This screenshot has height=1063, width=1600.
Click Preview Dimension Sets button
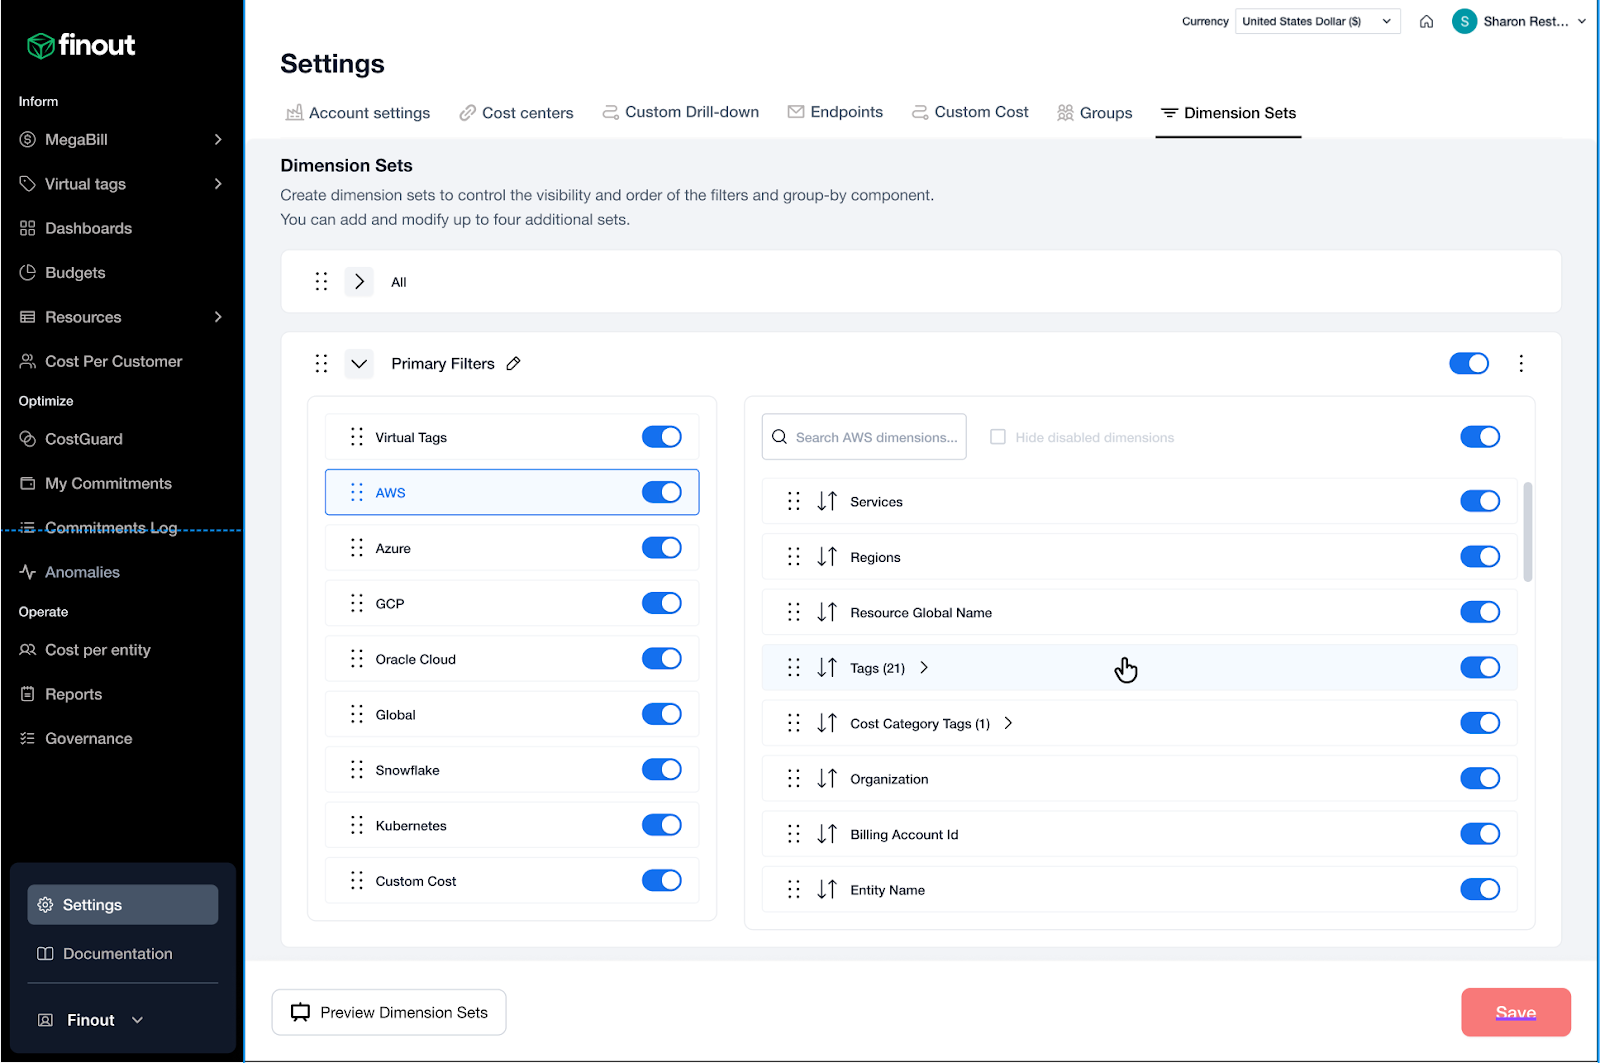[389, 1012]
